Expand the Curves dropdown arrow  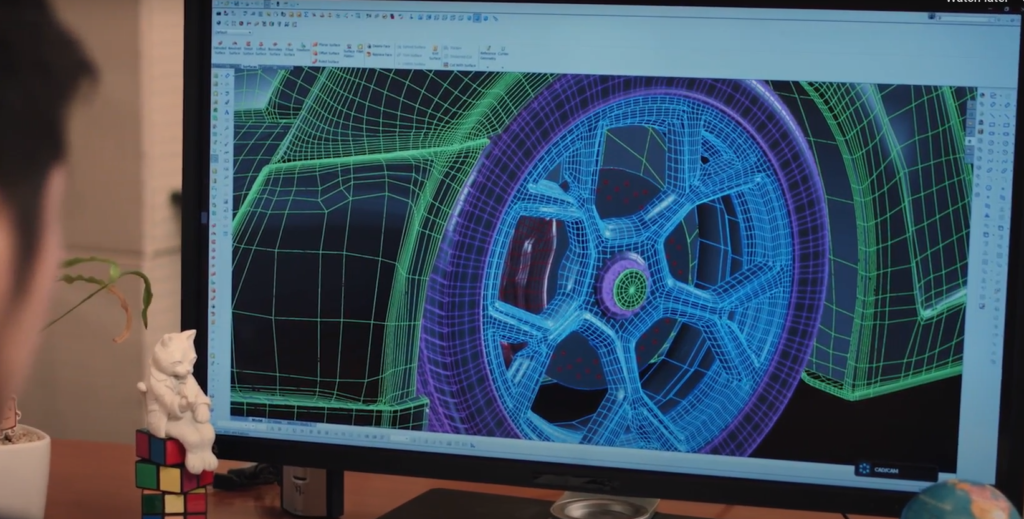point(503,67)
